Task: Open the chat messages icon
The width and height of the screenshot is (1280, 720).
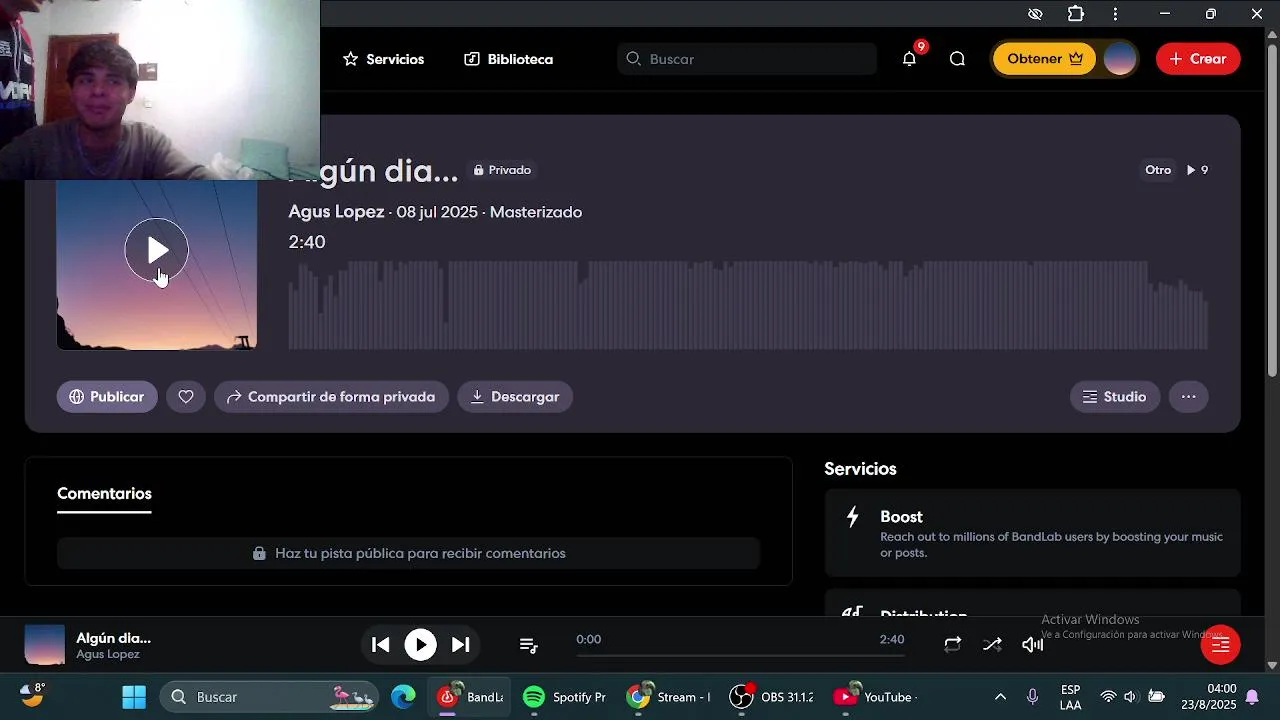Action: pyautogui.click(x=957, y=59)
